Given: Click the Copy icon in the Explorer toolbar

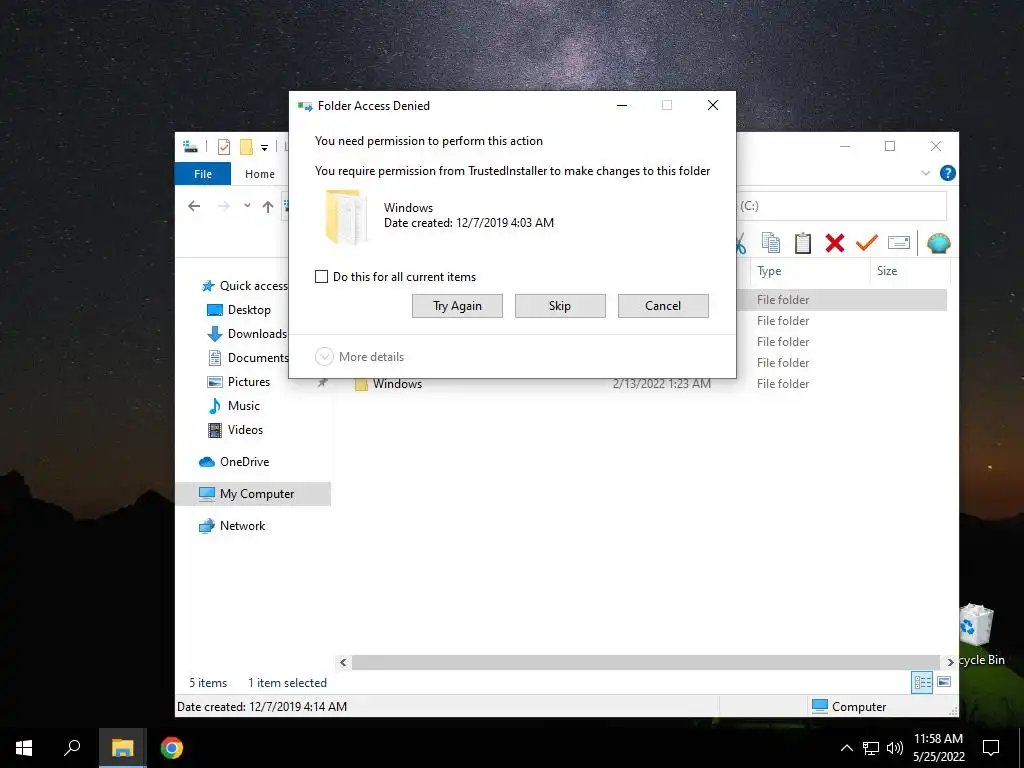Looking at the screenshot, I should click(x=771, y=243).
